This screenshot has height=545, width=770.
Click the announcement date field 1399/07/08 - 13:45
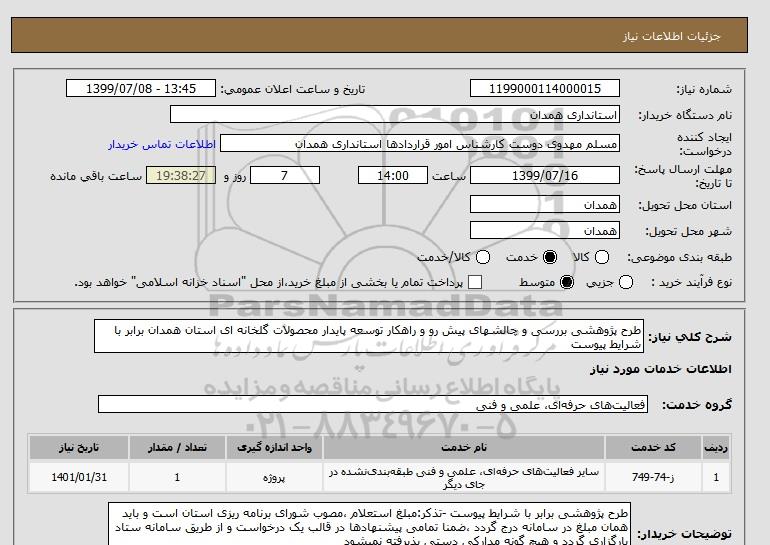(141, 88)
